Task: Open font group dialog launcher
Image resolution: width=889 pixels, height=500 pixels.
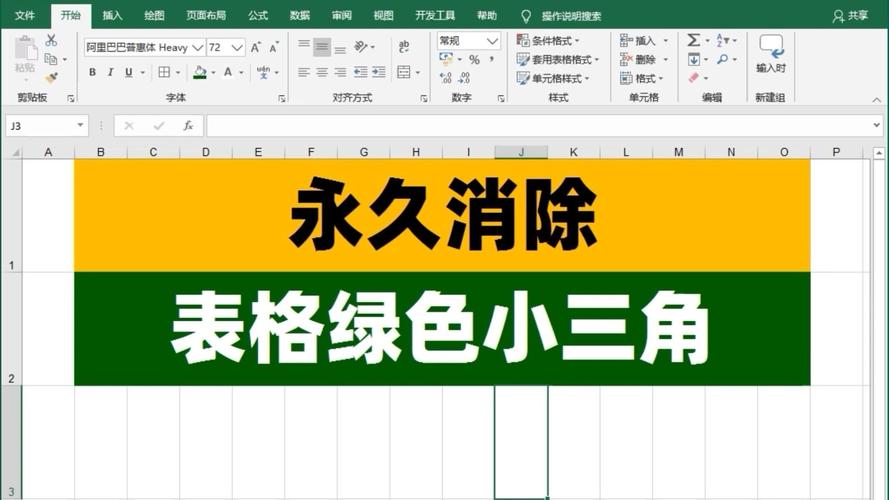Action: tap(282, 99)
